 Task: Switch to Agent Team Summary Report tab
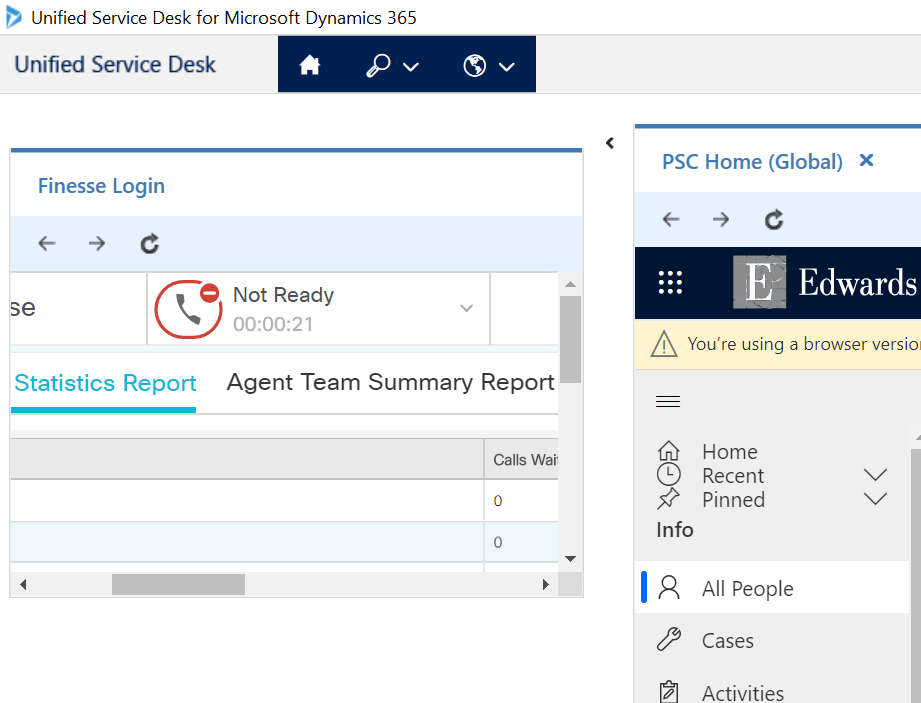390,382
